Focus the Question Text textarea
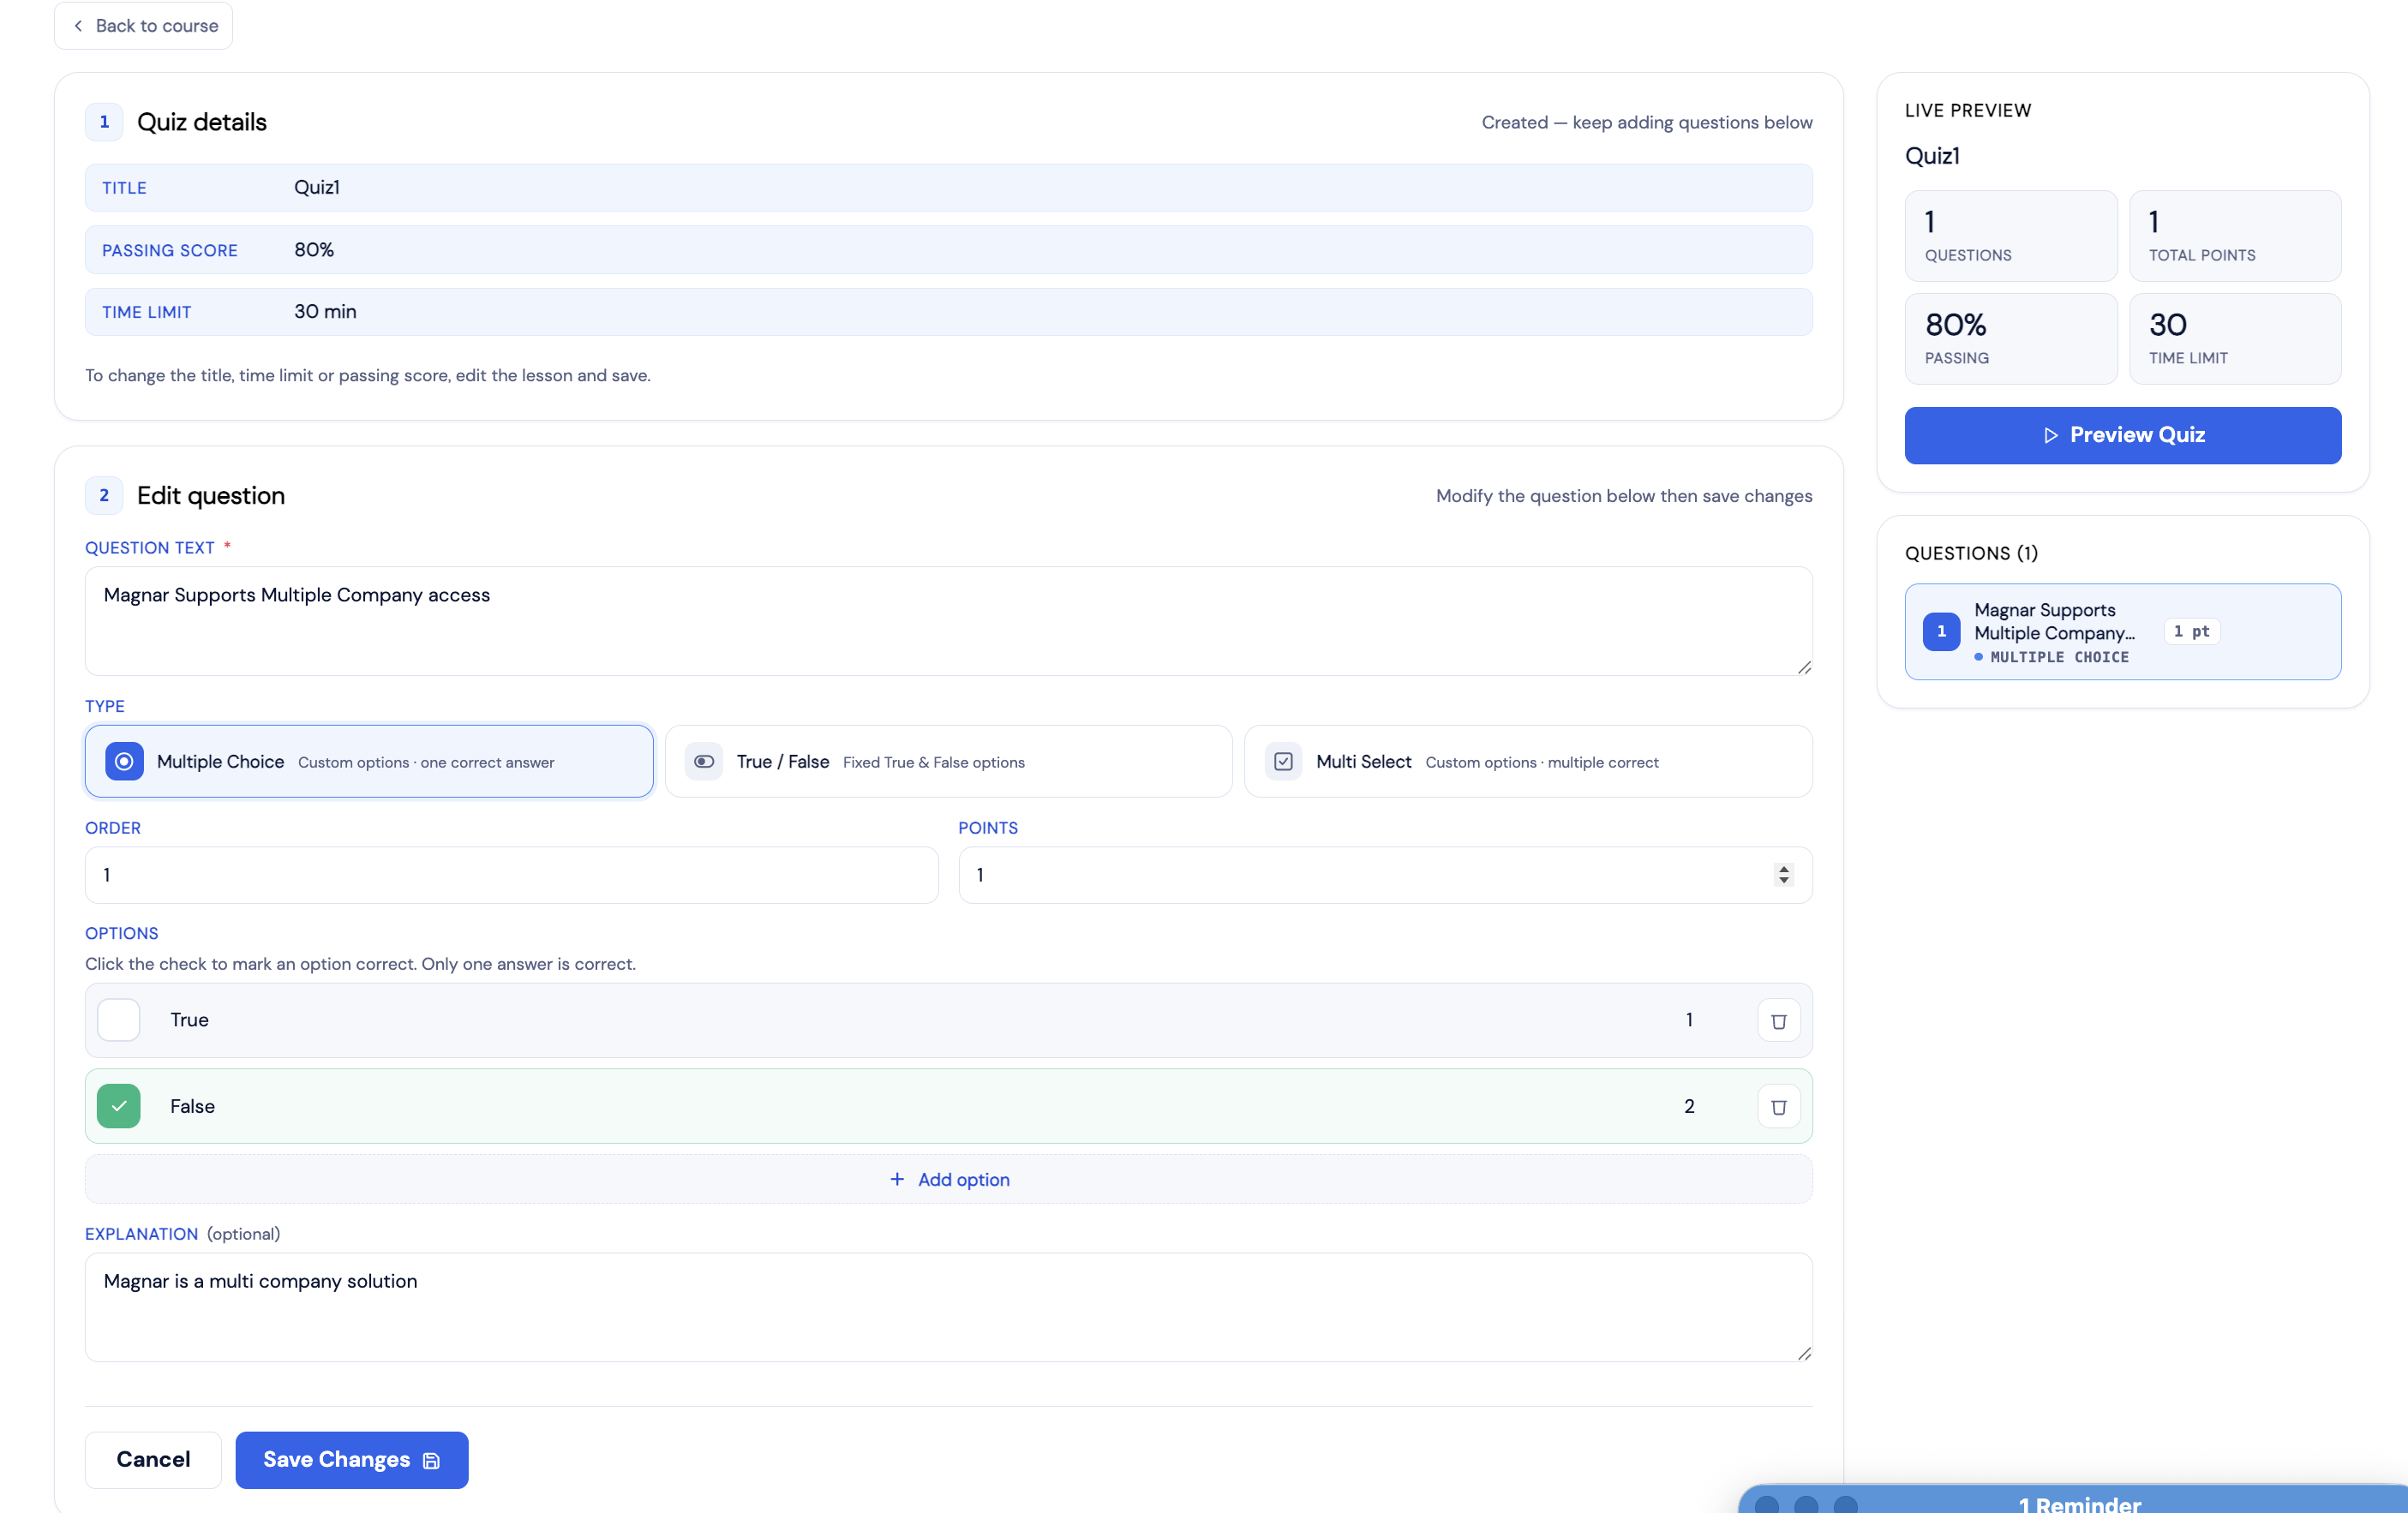Screen dimensions: 2408x1513 click(948, 621)
